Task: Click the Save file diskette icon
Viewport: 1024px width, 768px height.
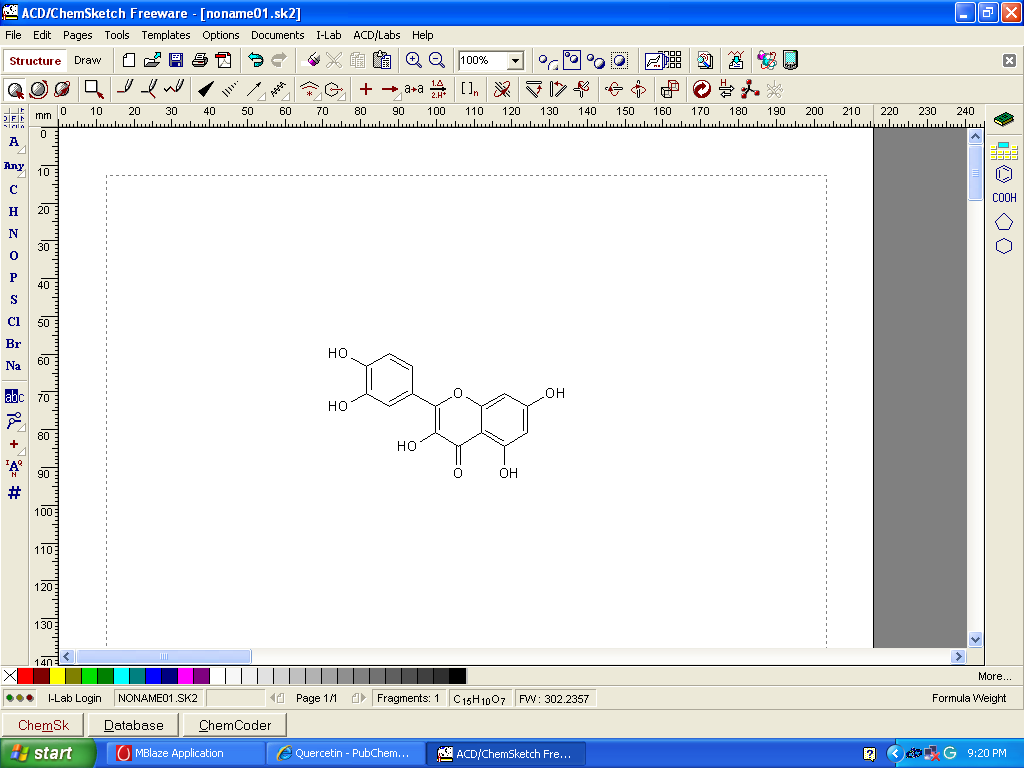Action: pyautogui.click(x=176, y=61)
